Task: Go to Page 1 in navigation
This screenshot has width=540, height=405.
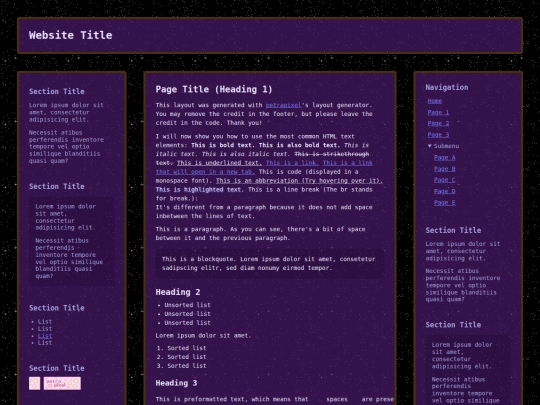Action: coord(438,112)
